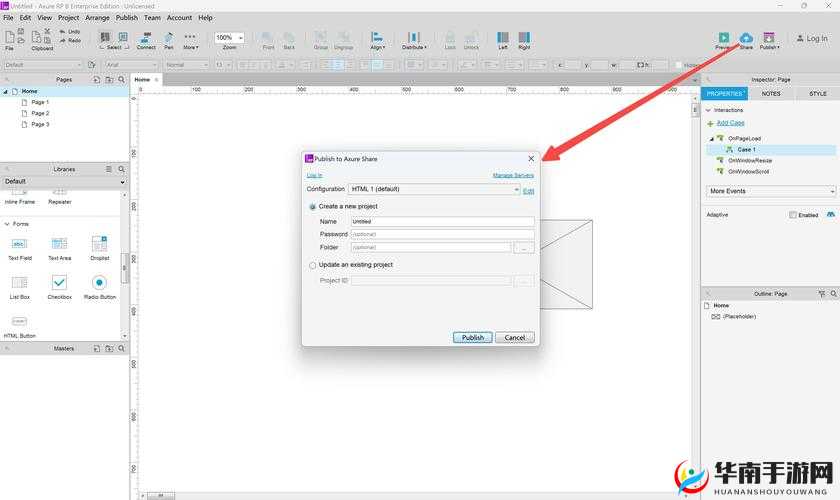
Task: Click the List Box widget icon
Action: pos(20,283)
